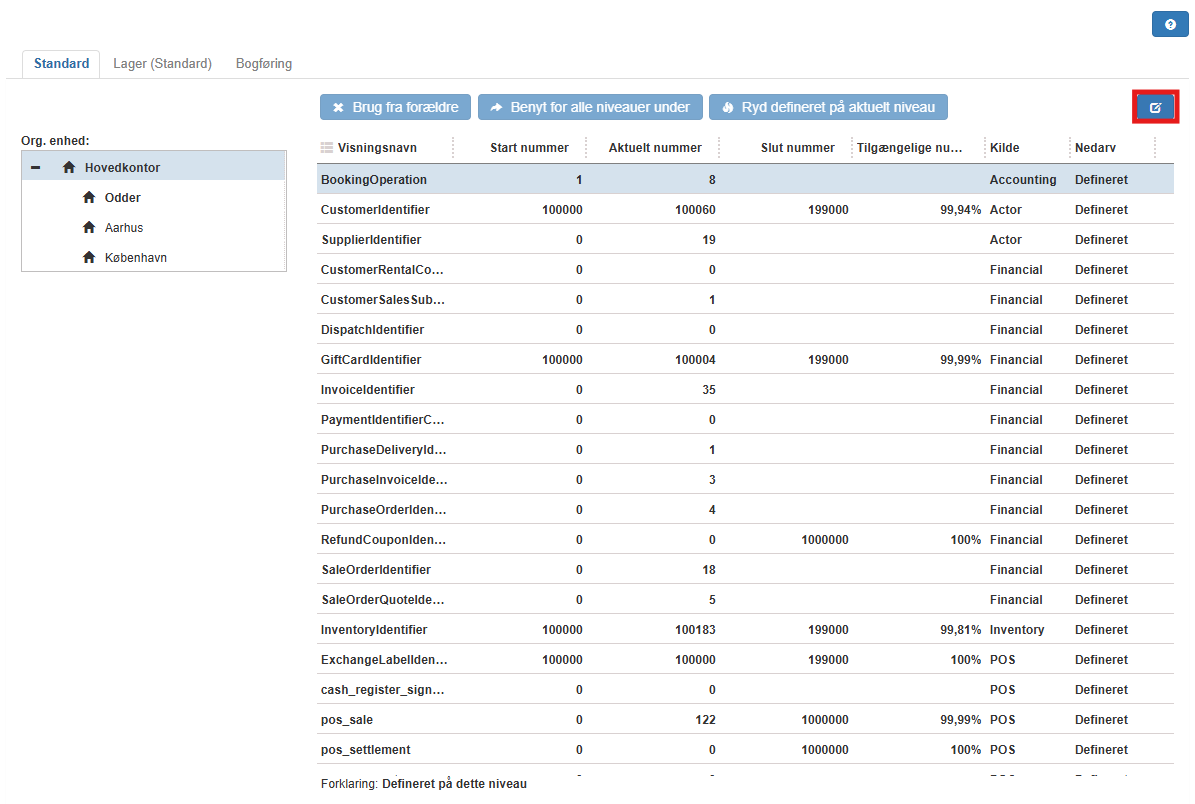Image resolution: width=1195 pixels, height=804 pixels.
Task: Select the InvoiceIdentifier row
Action: pos(745,389)
